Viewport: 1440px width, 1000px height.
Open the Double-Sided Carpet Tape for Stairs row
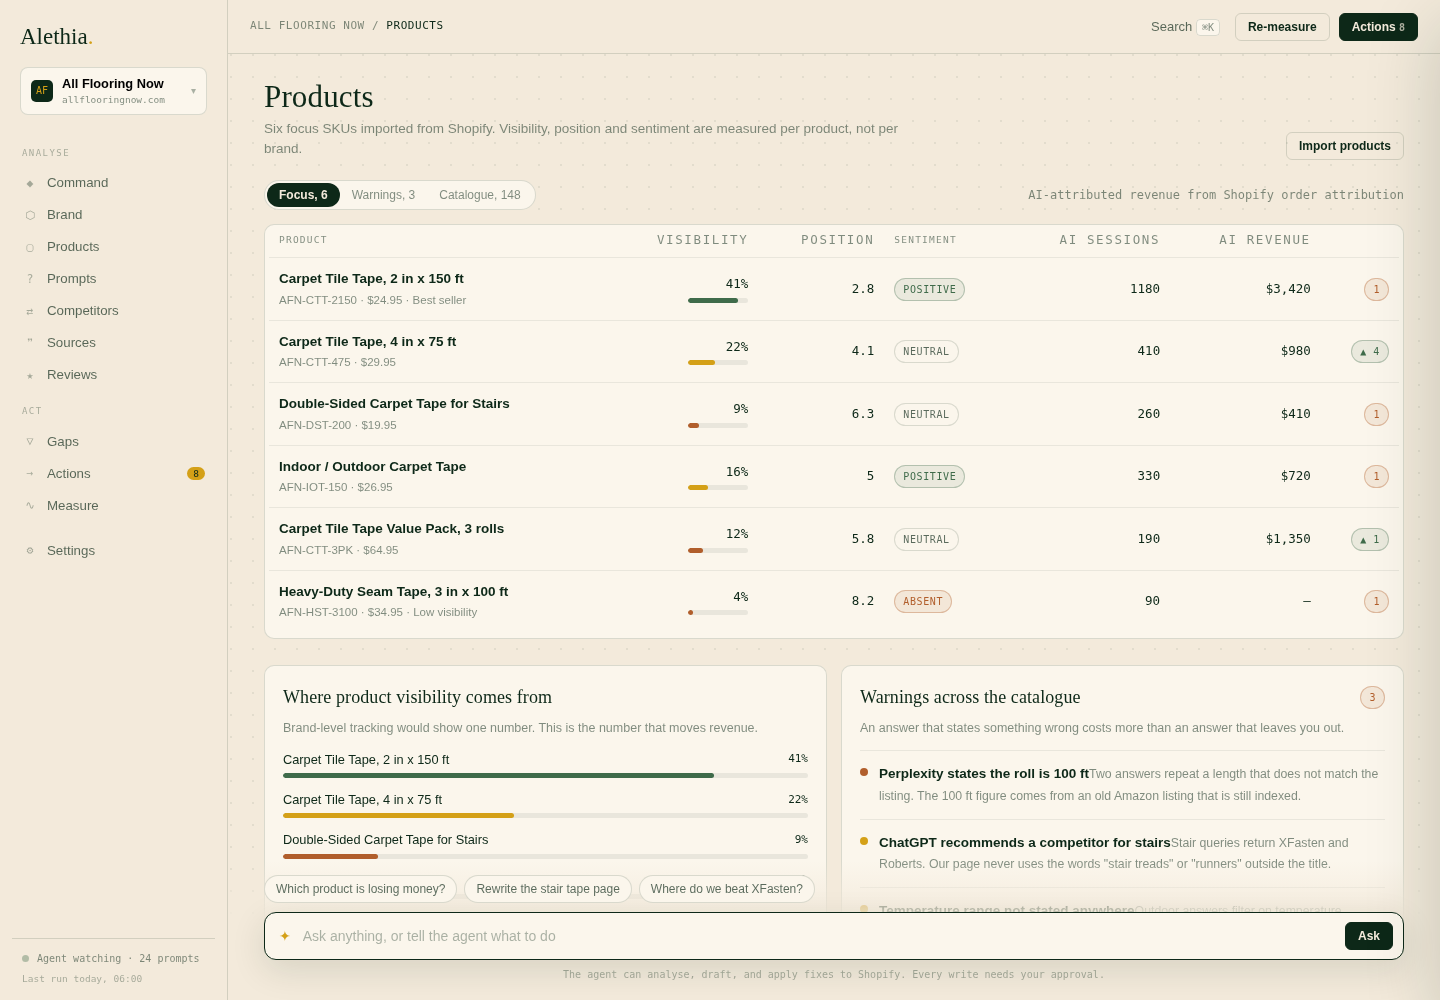(834, 414)
